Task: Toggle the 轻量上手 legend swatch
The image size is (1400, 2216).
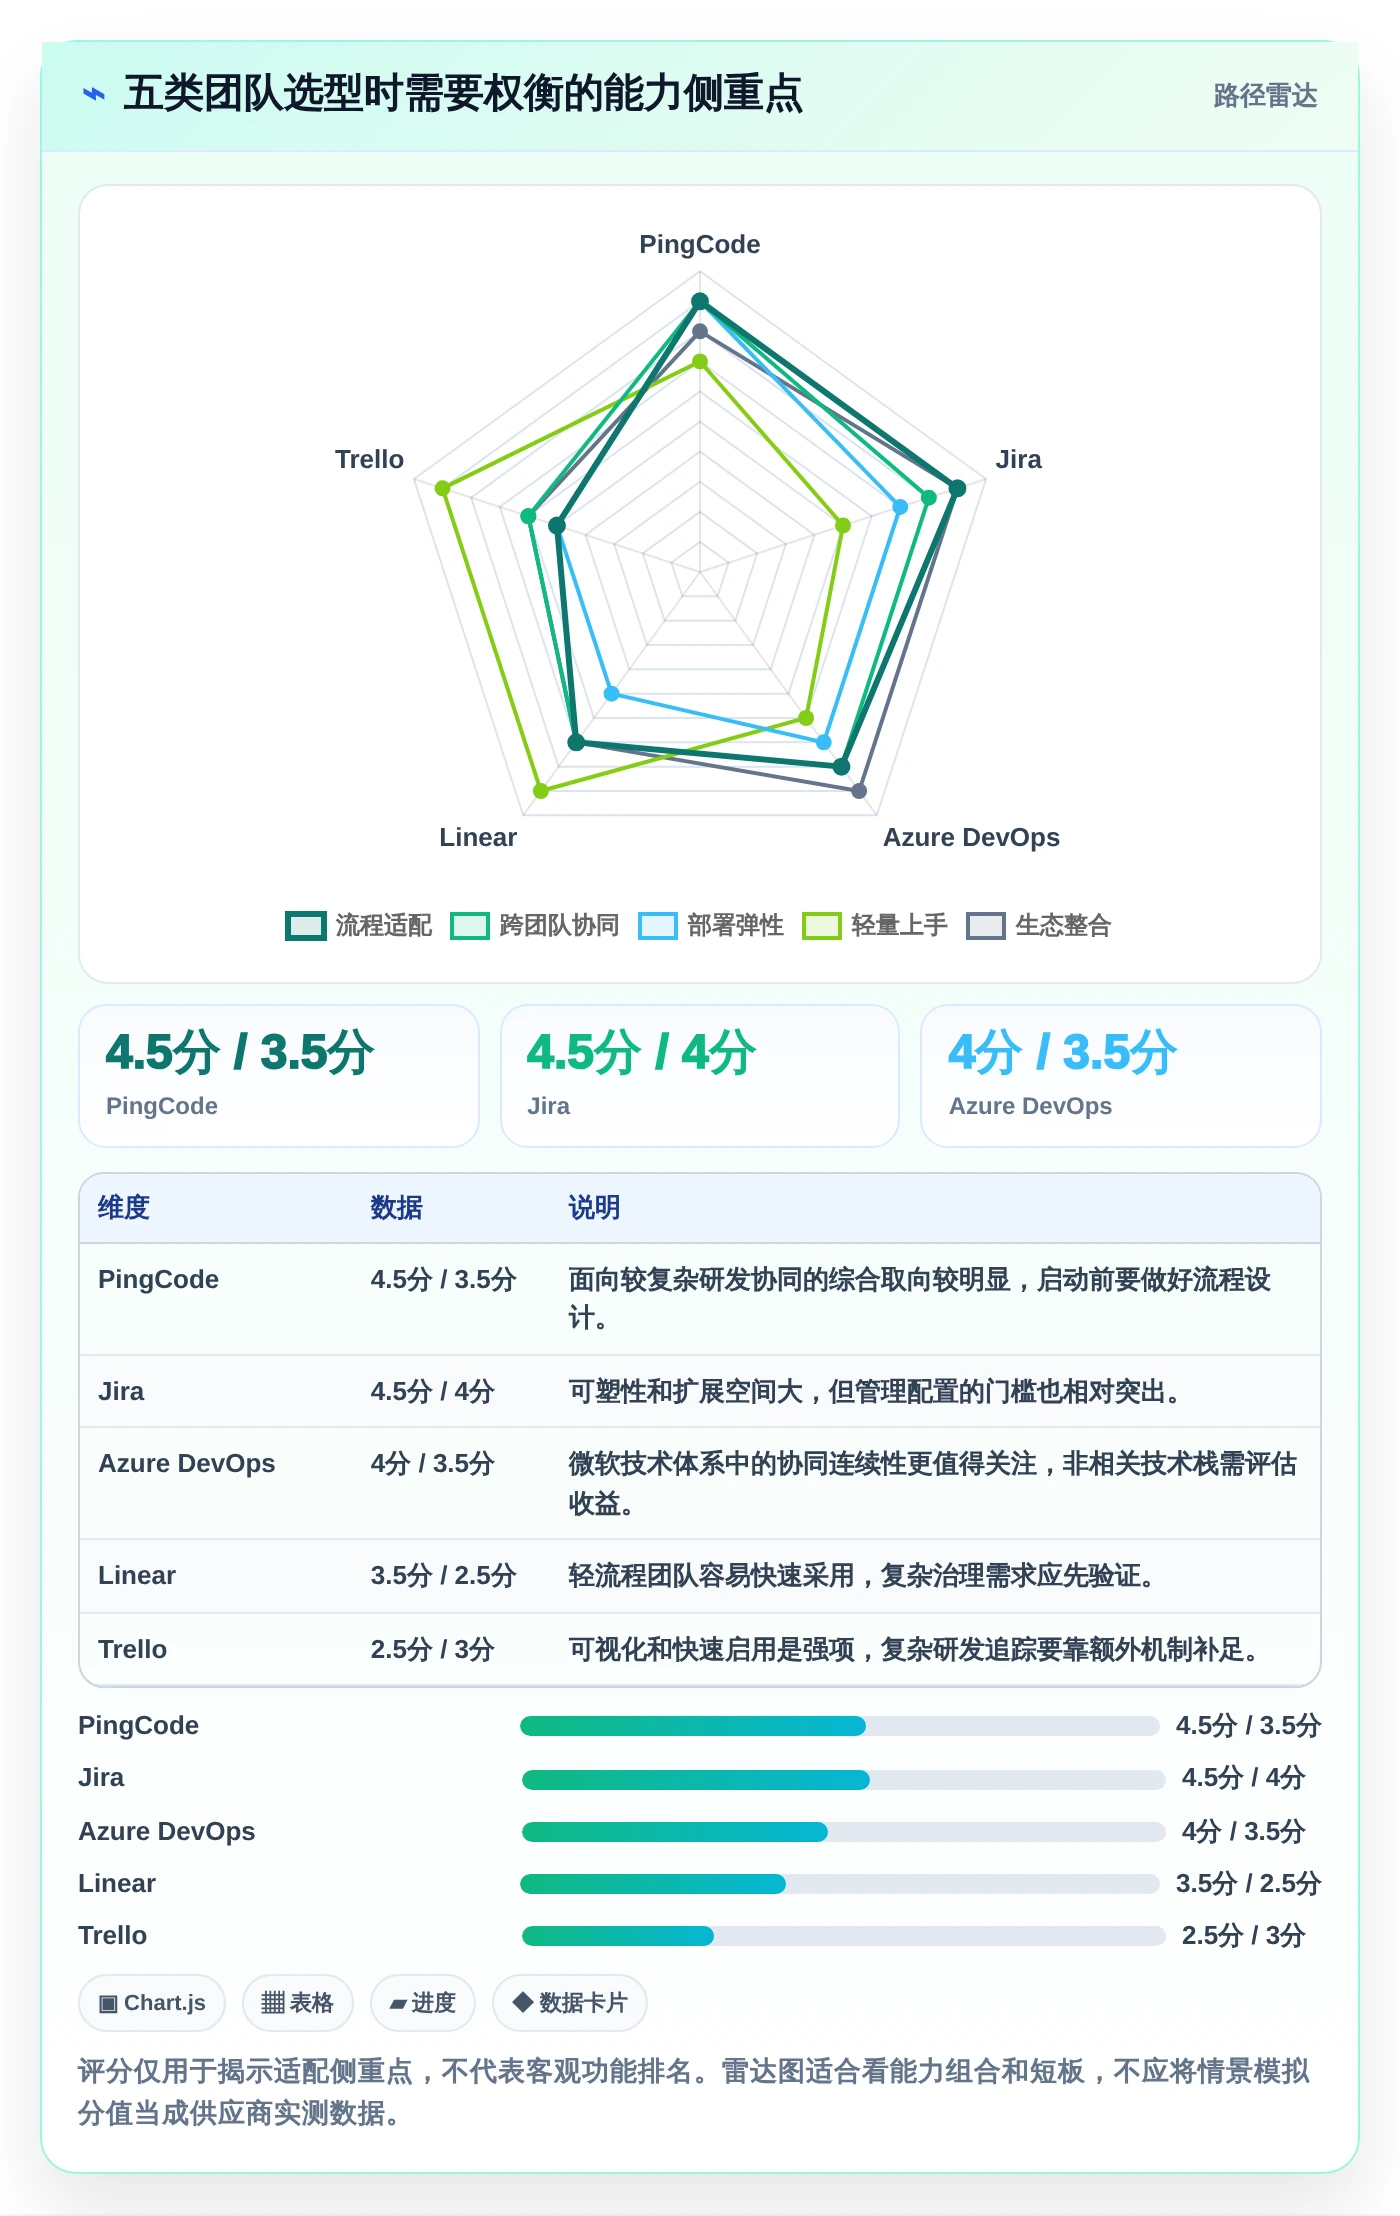Action: click(x=822, y=925)
